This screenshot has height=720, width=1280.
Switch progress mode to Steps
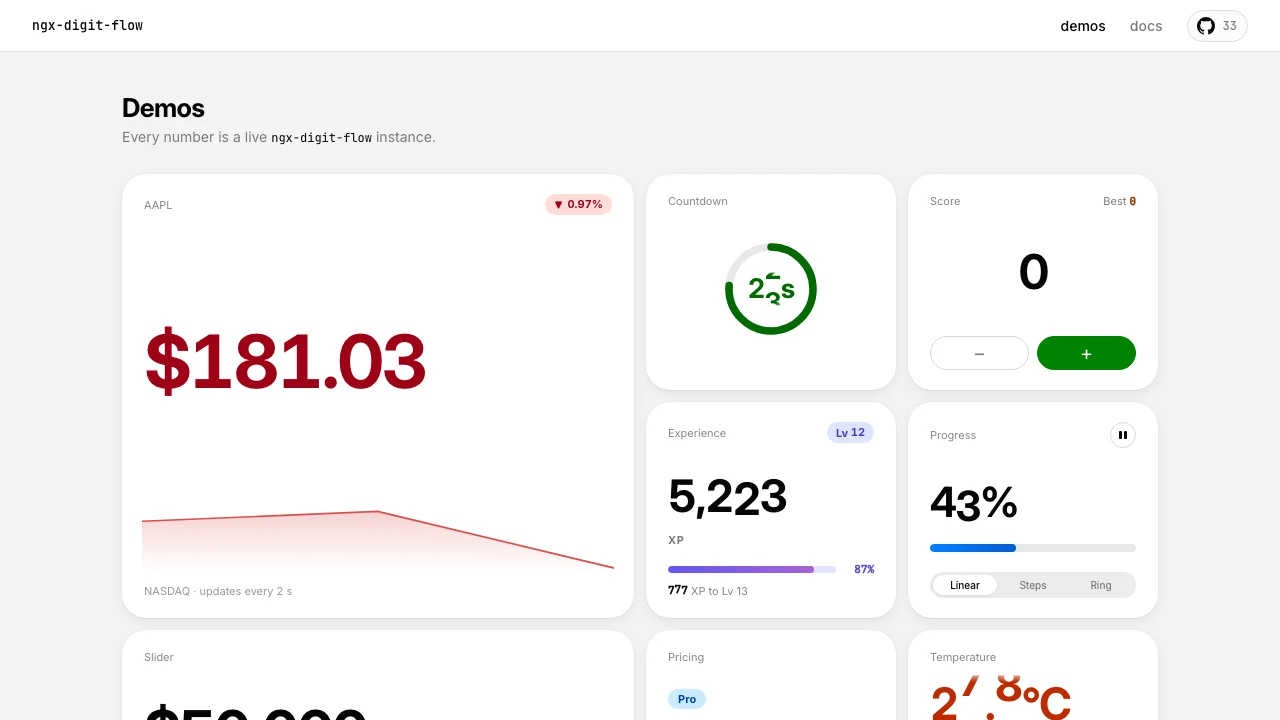1033,585
